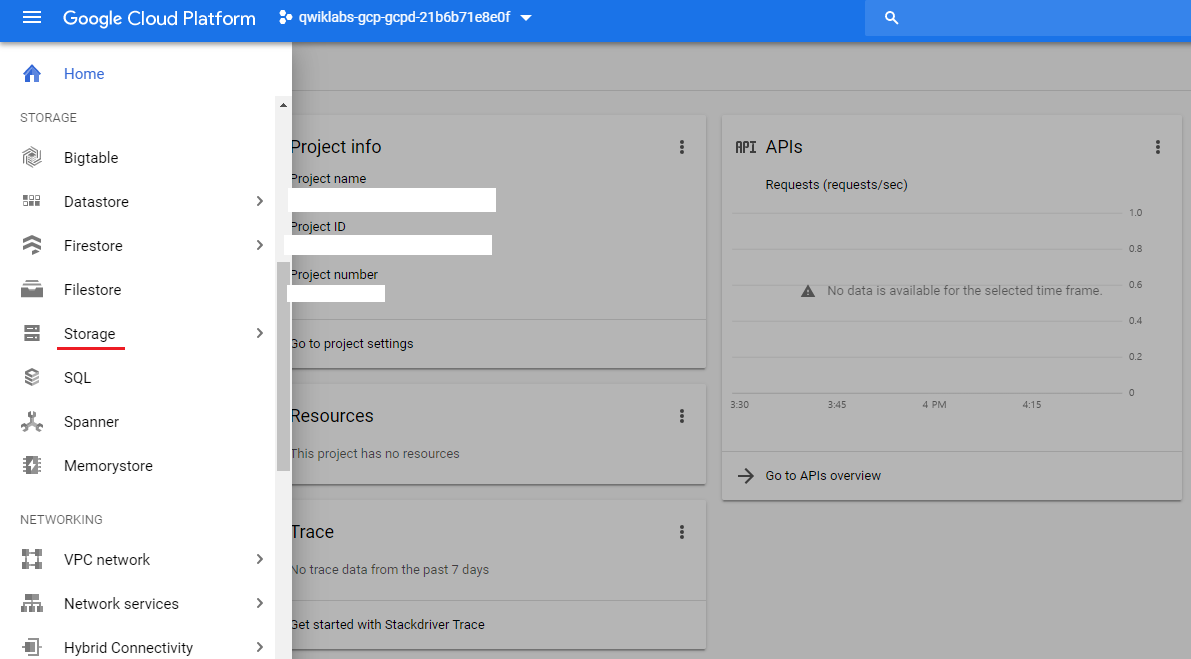The height and width of the screenshot is (659, 1191).
Task: Expand the Hybrid Connectivity submenu chevron
Action: pos(260,648)
